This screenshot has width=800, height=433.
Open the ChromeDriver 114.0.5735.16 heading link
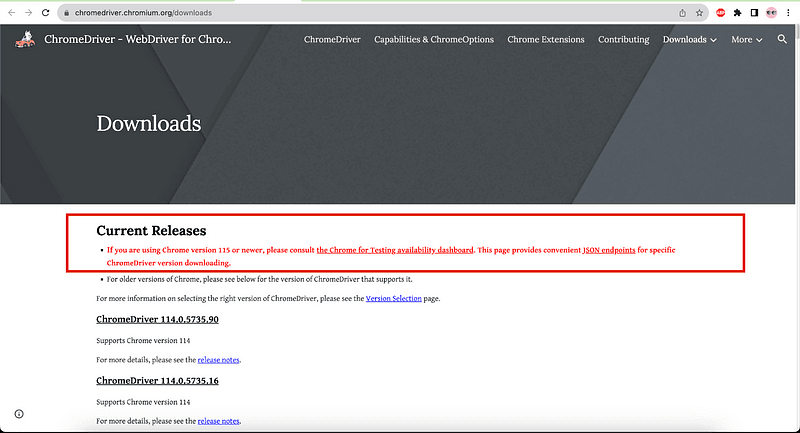[157, 380]
